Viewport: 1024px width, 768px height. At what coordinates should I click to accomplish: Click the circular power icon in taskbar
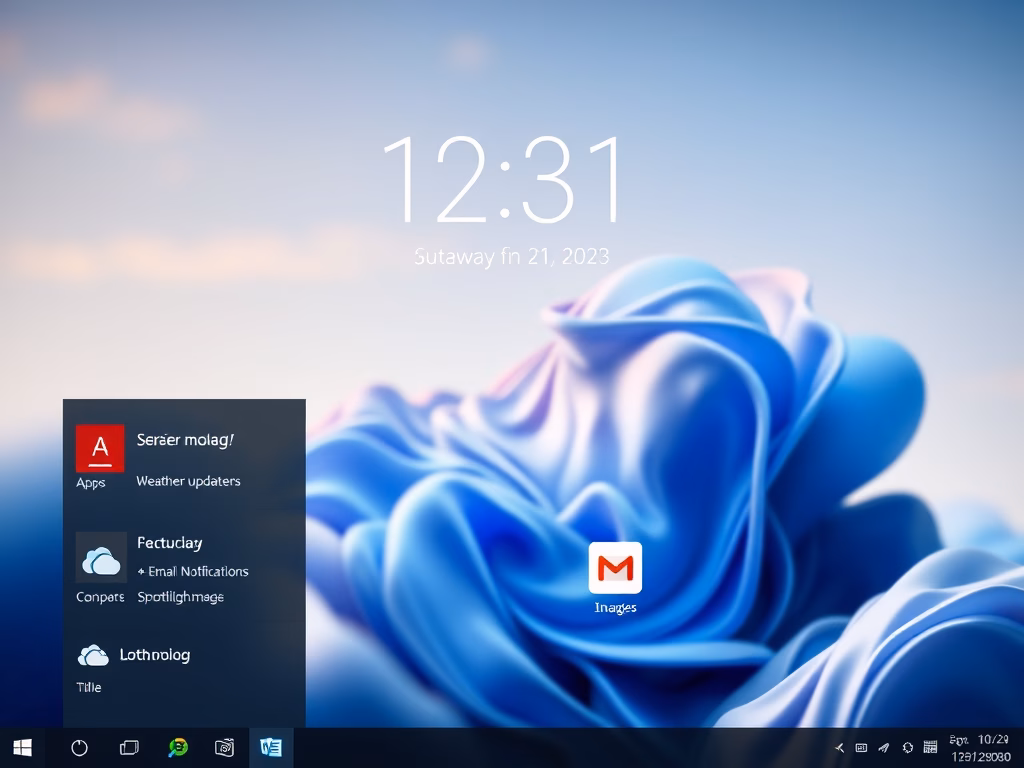coord(80,748)
